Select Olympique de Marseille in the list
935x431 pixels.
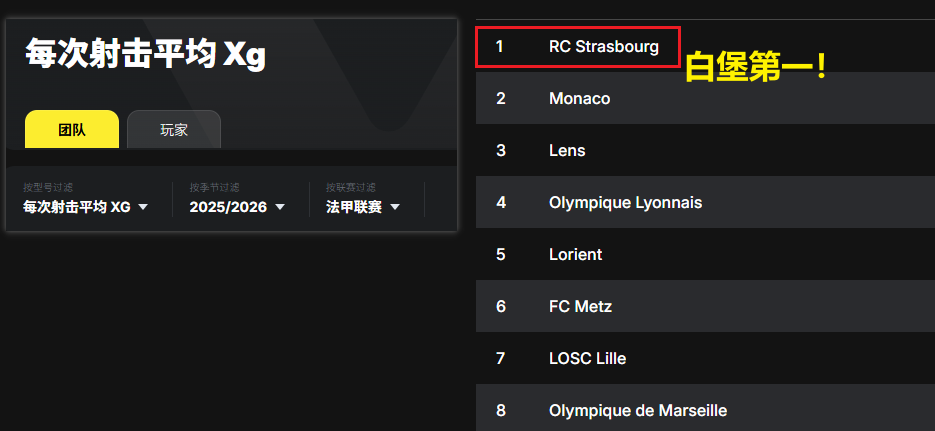[637, 410]
